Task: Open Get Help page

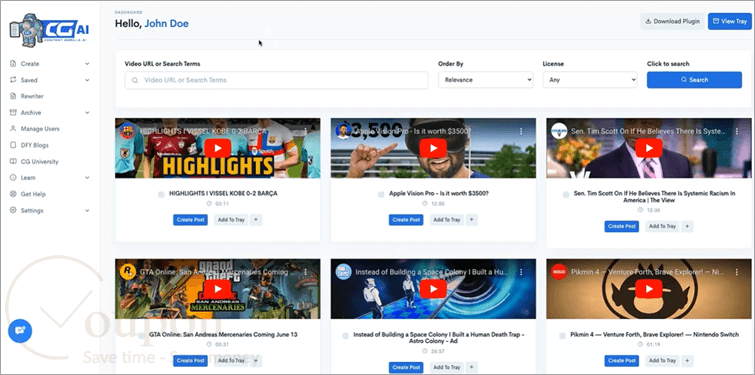Action: point(33,194)
